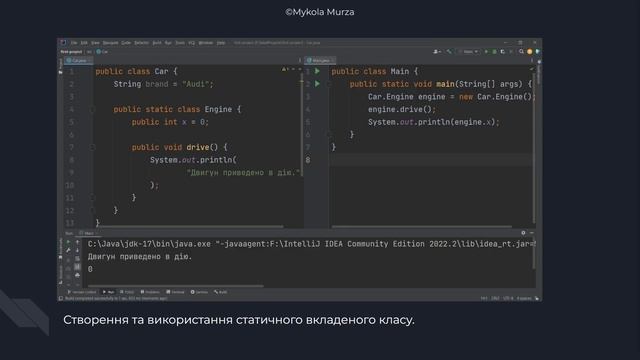This screenshot has width=640, height=360.
Task: Hide the Run tool window with minimize icon
Action: click(x=532, y=233)
